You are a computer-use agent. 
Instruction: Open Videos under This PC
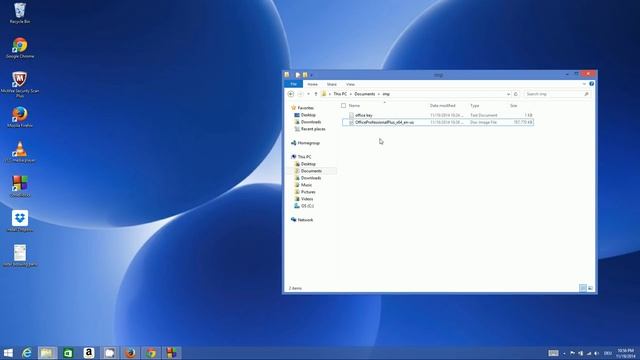(x=307, y=199)
